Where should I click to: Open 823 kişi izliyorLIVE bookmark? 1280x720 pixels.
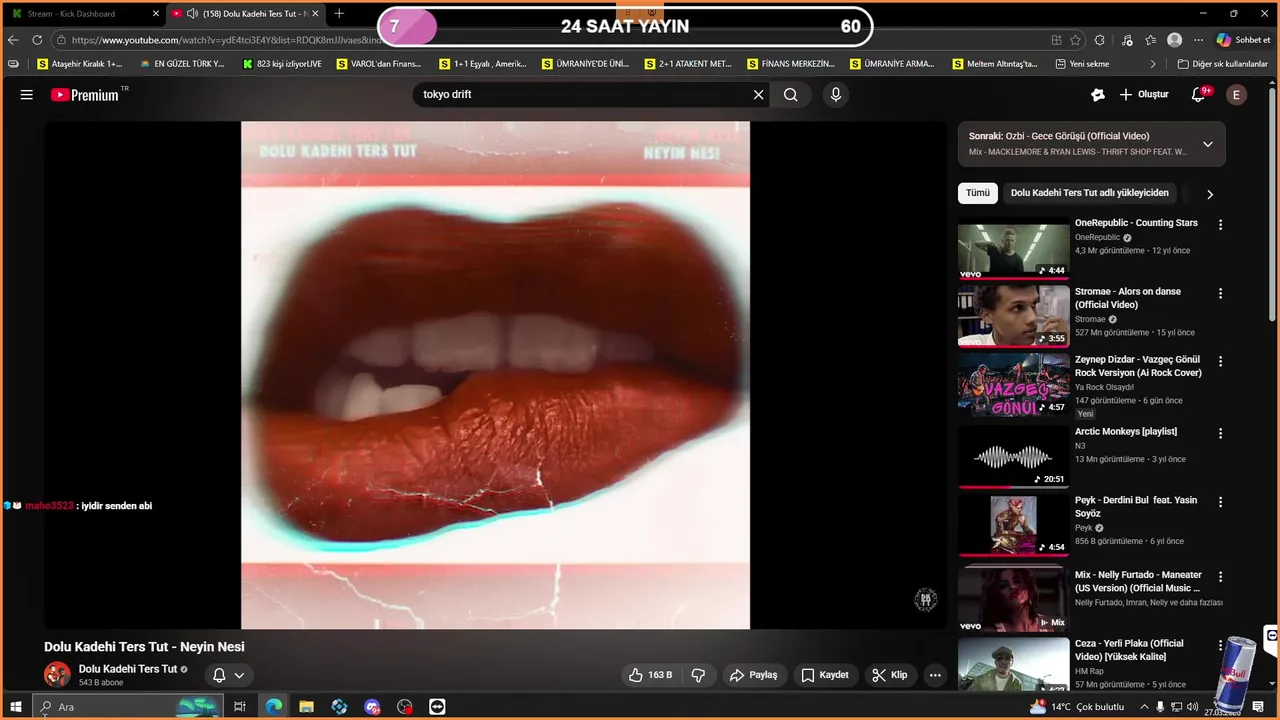coord(282,64)
